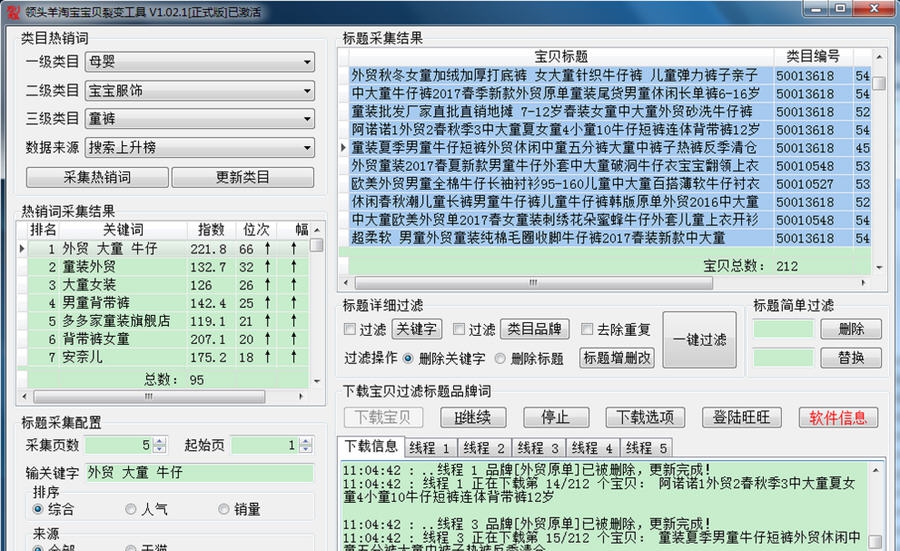Select keyword row 大童女装
The width and height of the screenshot is (900, 551).
[168, 285]
